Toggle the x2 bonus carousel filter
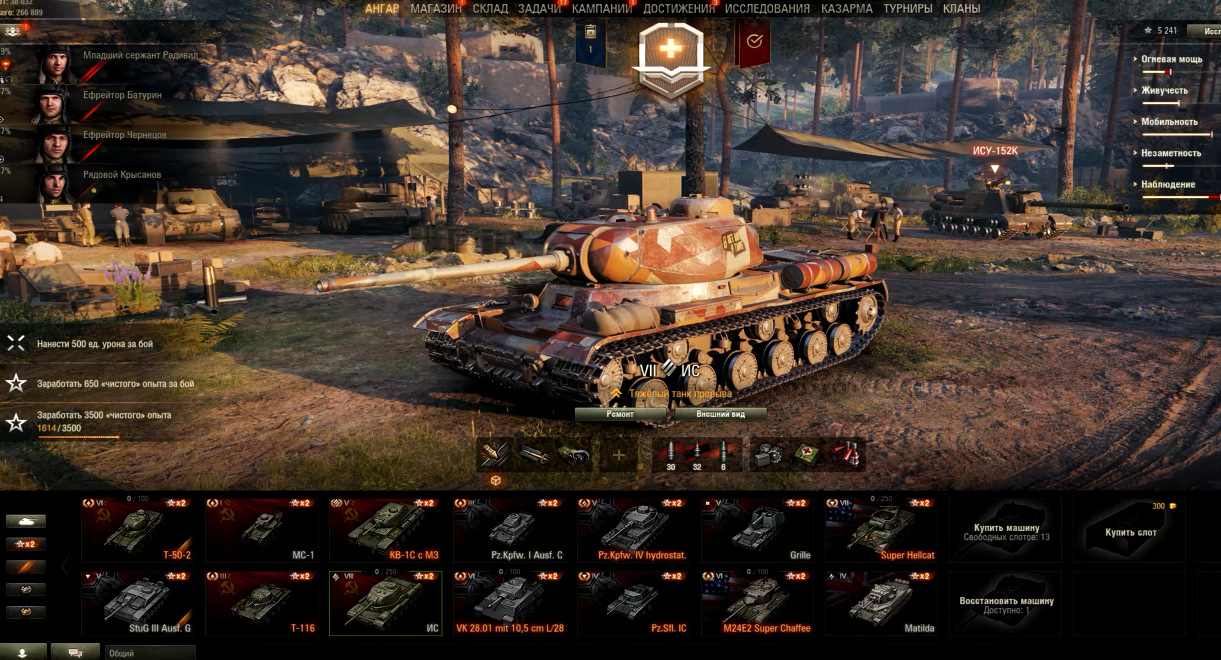 pyautogui.click(x=26, y=544)
